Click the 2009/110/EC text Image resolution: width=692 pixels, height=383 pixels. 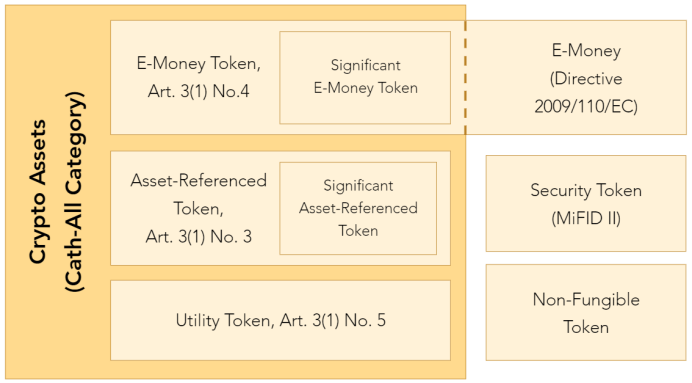coord(586,106)
